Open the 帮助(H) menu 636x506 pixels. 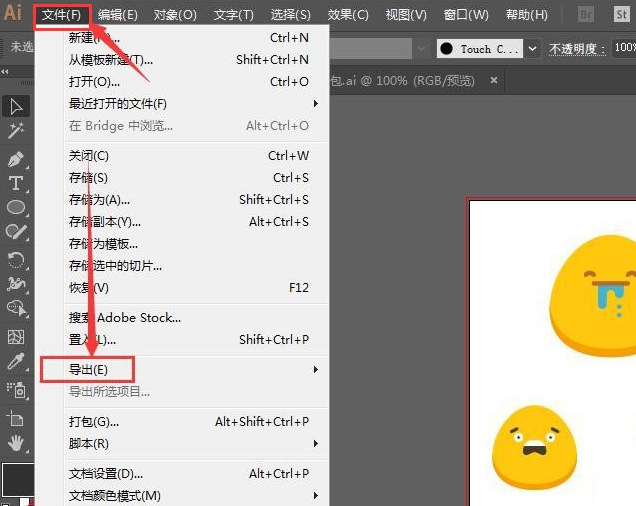(526, 15)
